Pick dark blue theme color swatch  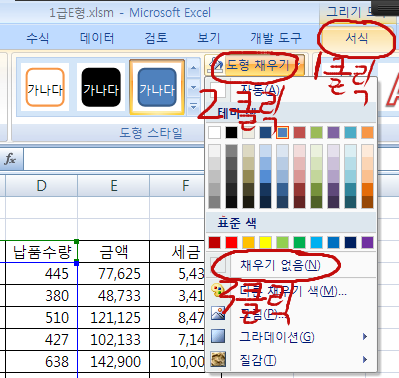tap(265, 132)
